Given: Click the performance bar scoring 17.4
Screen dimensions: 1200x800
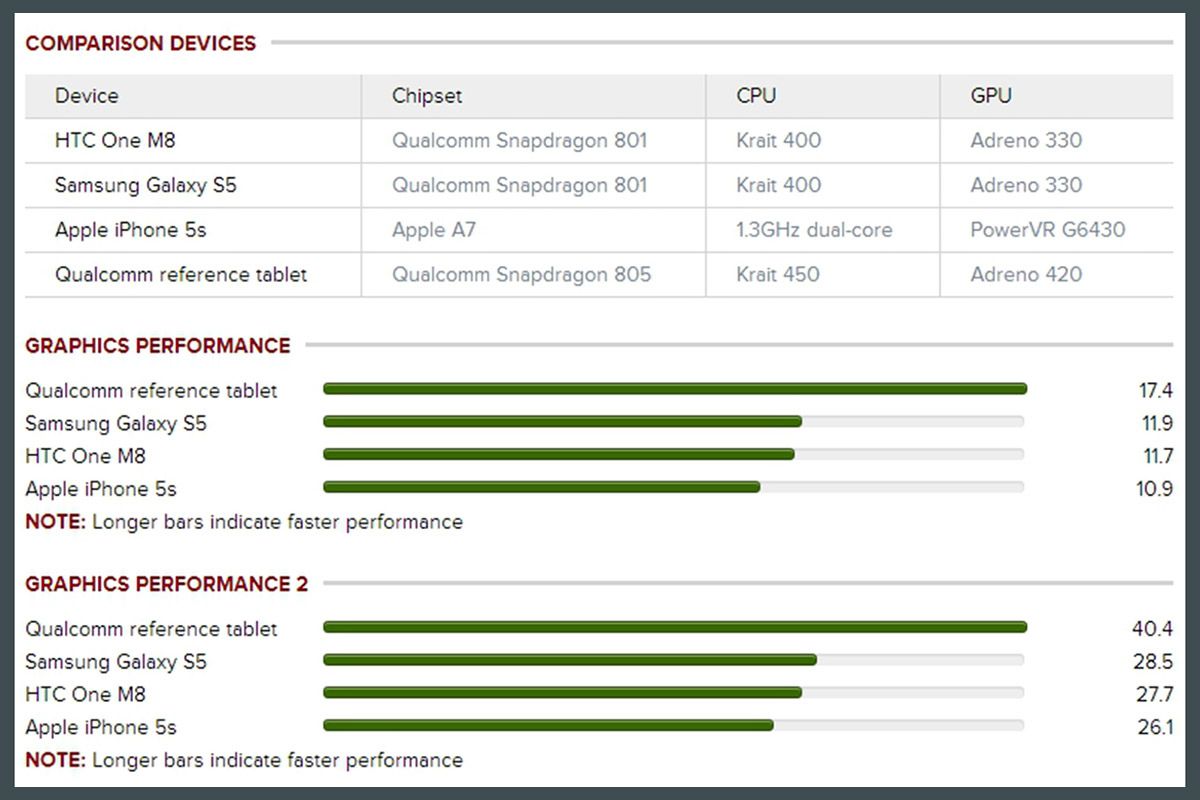Looking at the screenshot, I should (675, 389).
